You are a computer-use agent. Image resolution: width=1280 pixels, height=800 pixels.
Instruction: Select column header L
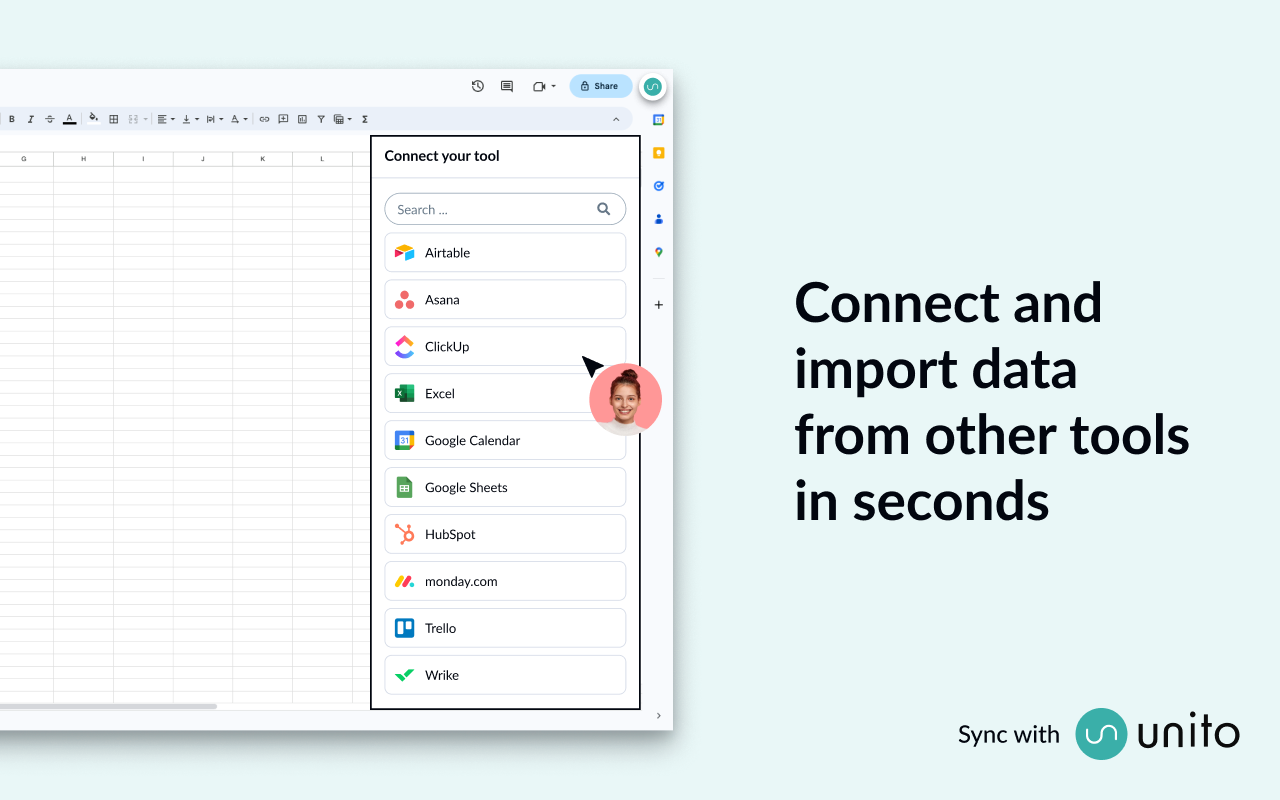(322, 159)
